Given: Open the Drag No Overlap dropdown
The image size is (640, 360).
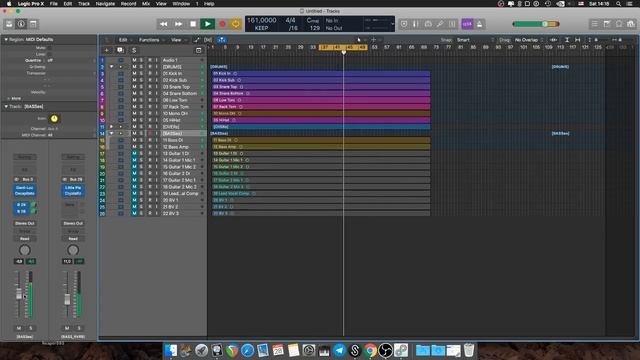Looking at the screenshot, I should (x=529, y=40).
